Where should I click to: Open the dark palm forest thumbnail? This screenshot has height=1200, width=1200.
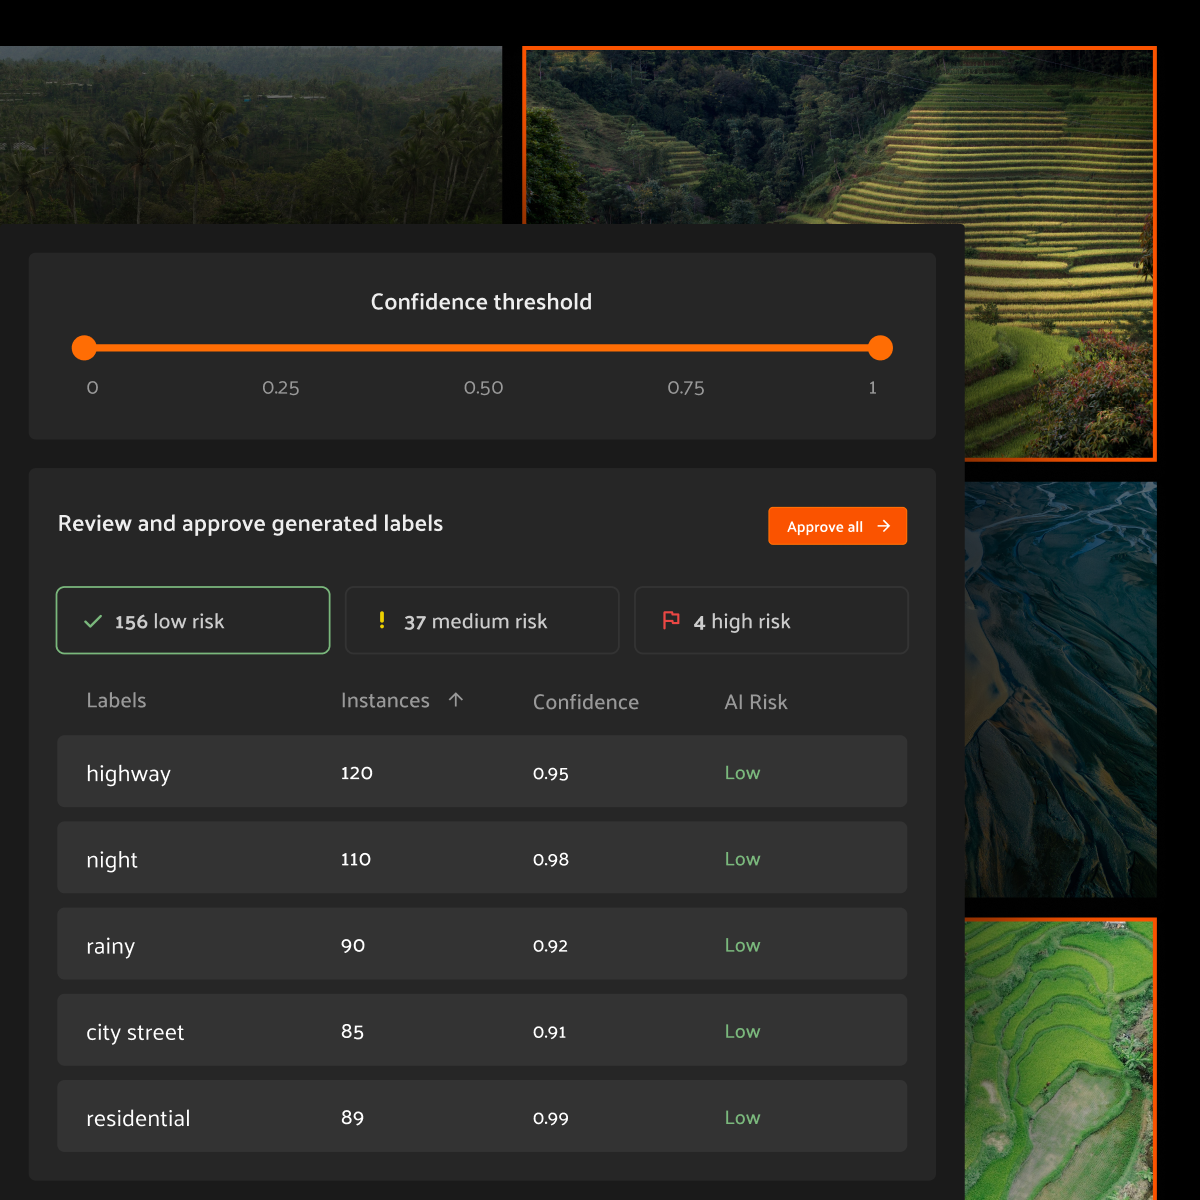[x=251, y=134]
